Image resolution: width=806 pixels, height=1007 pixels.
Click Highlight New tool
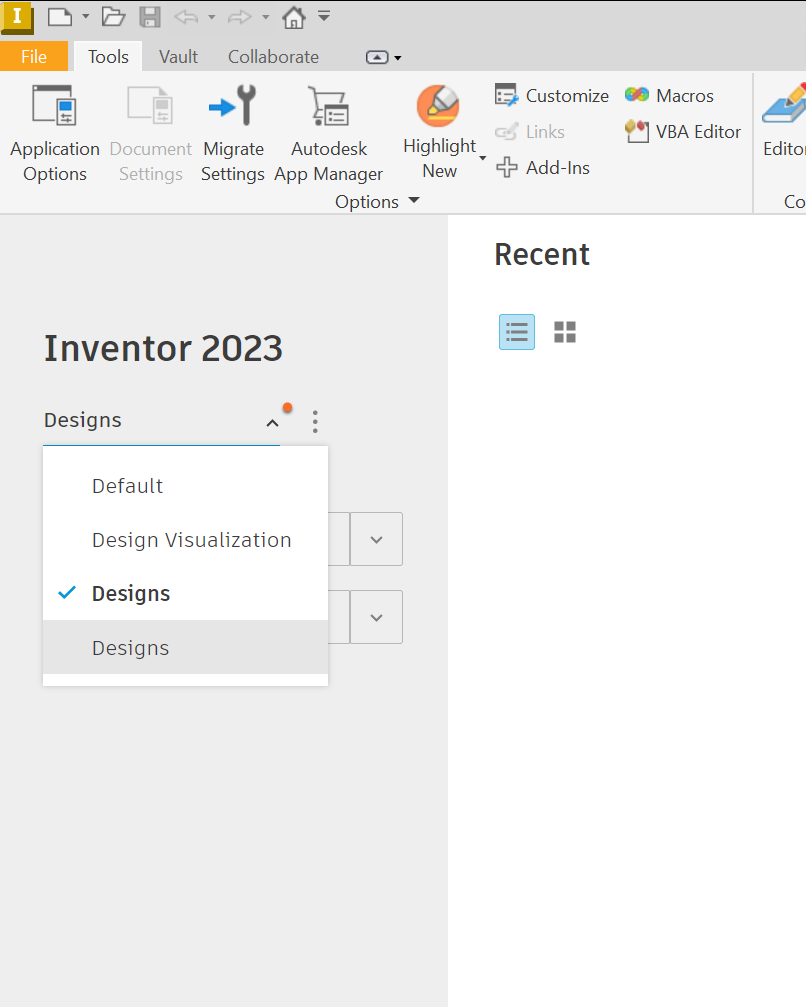click(x=439, y=131)
